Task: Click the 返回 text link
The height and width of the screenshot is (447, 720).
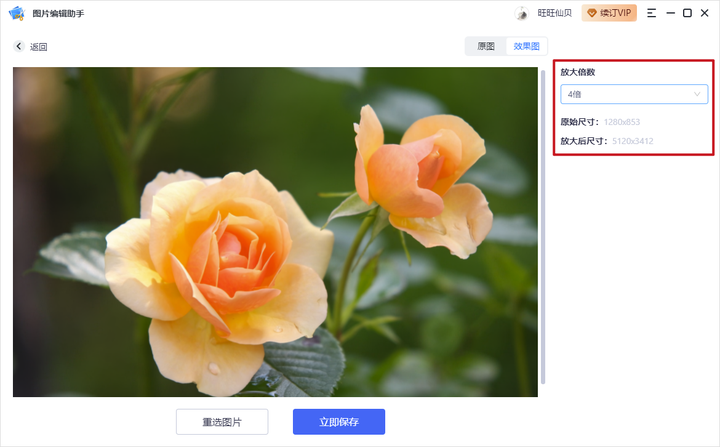Action: pos(39,47)
